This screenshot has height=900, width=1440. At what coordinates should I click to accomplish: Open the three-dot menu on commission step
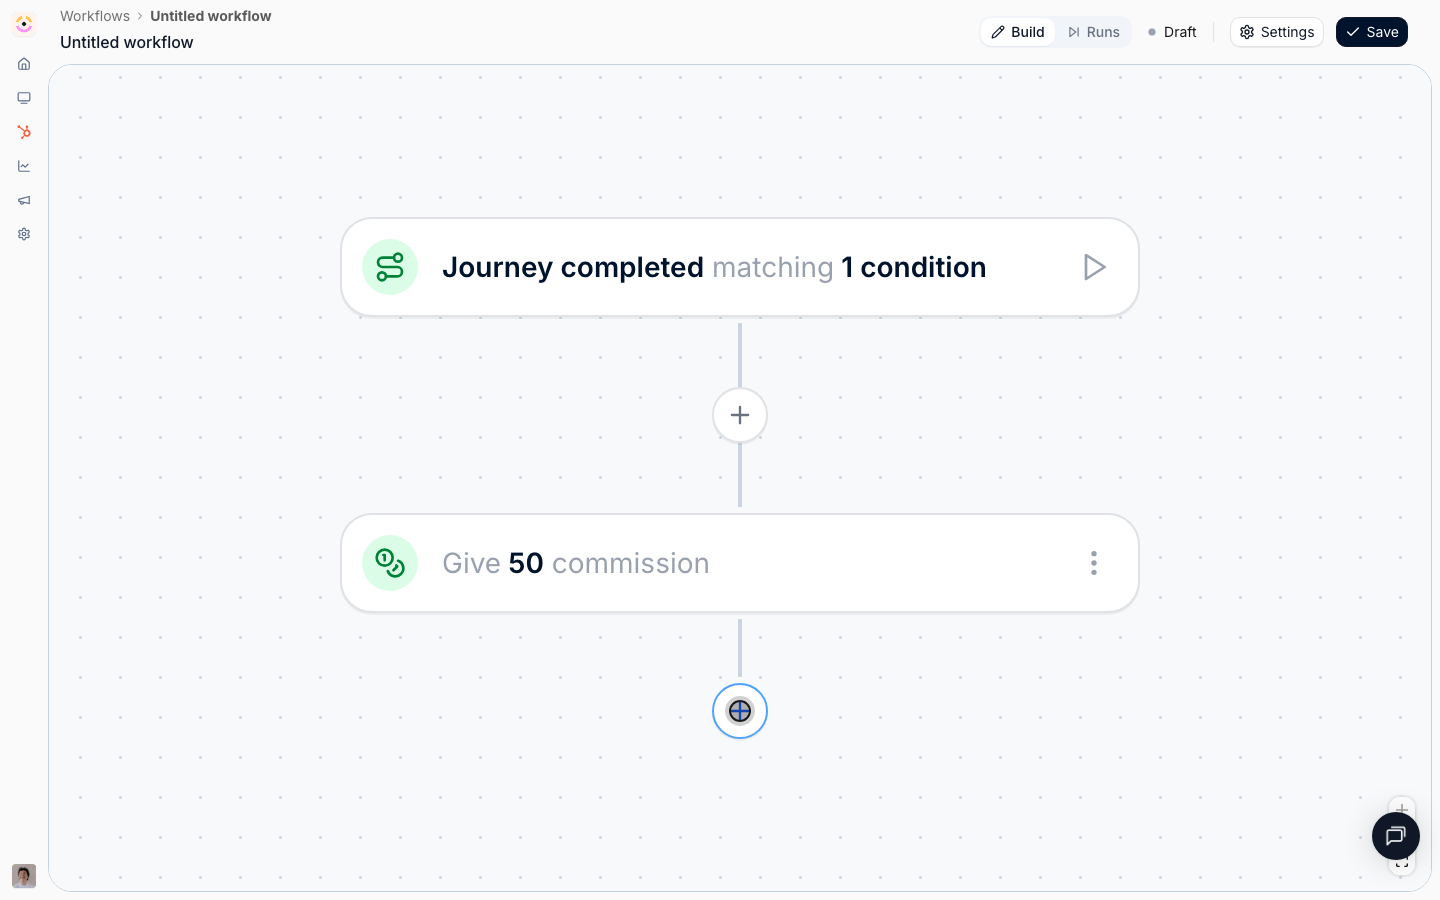coord(1094,563)
